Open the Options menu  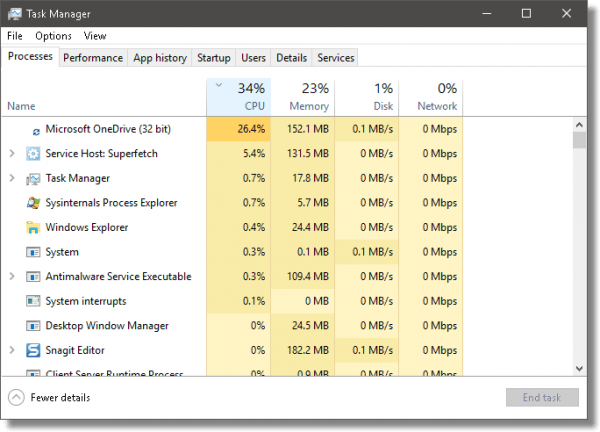(x=53, y=36)
